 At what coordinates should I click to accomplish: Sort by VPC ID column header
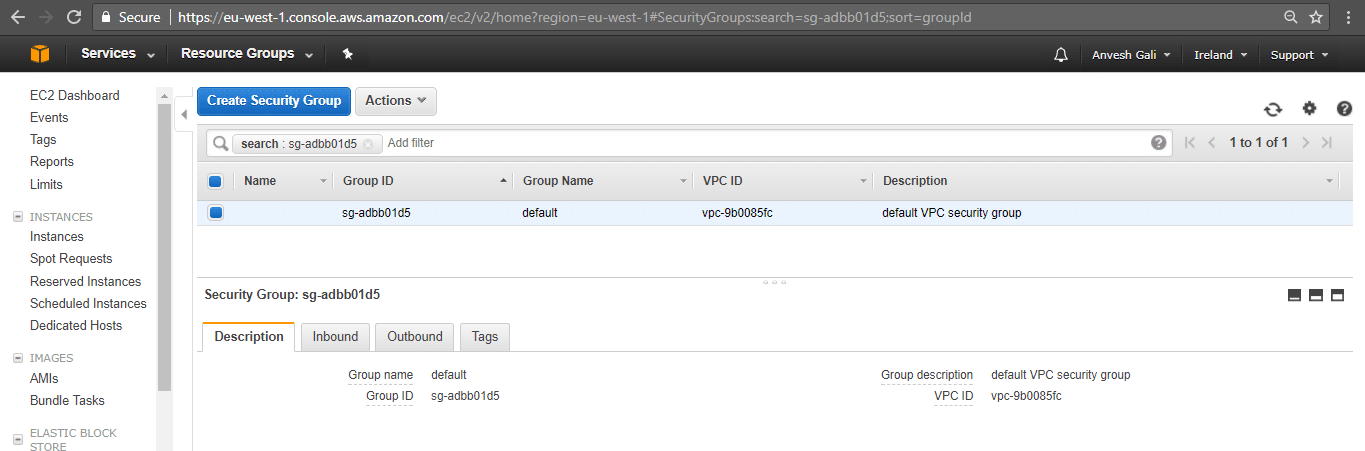[783, 181]
